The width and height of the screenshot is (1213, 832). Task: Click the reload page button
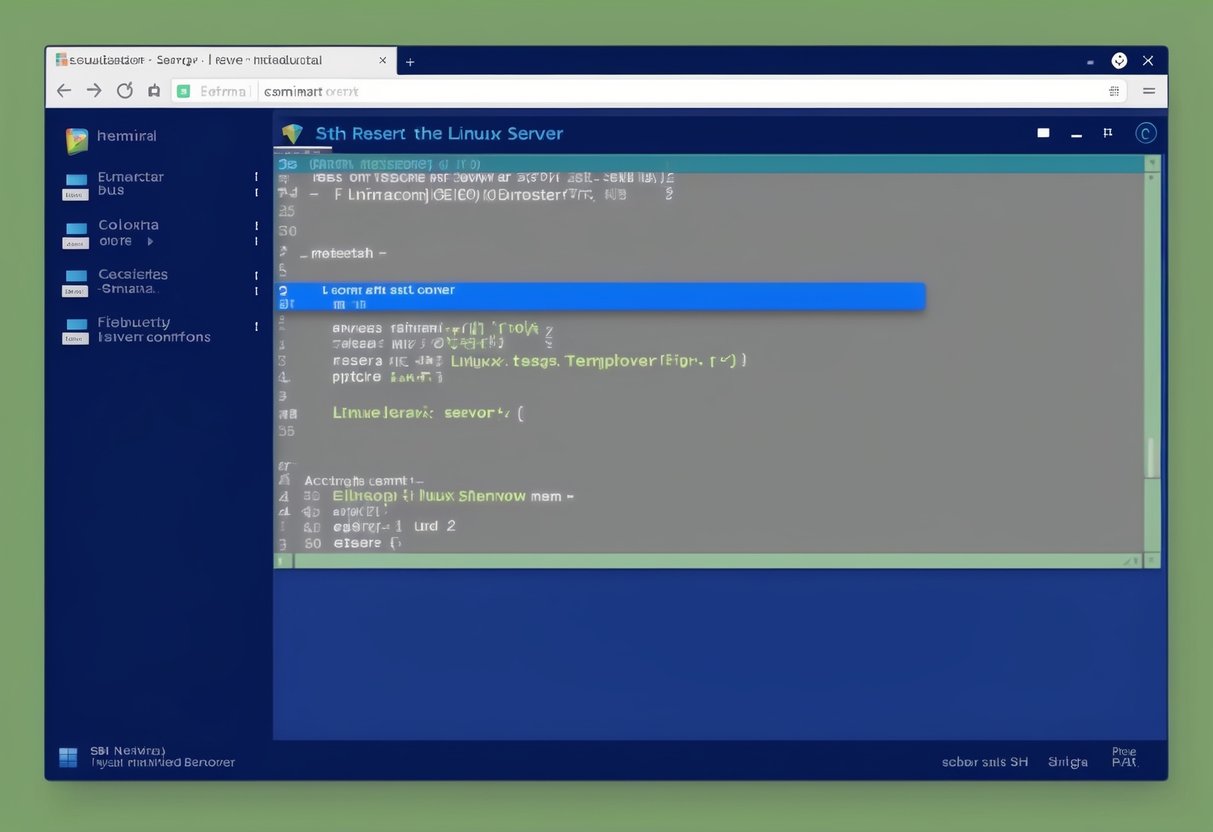(x=124, y=90)
